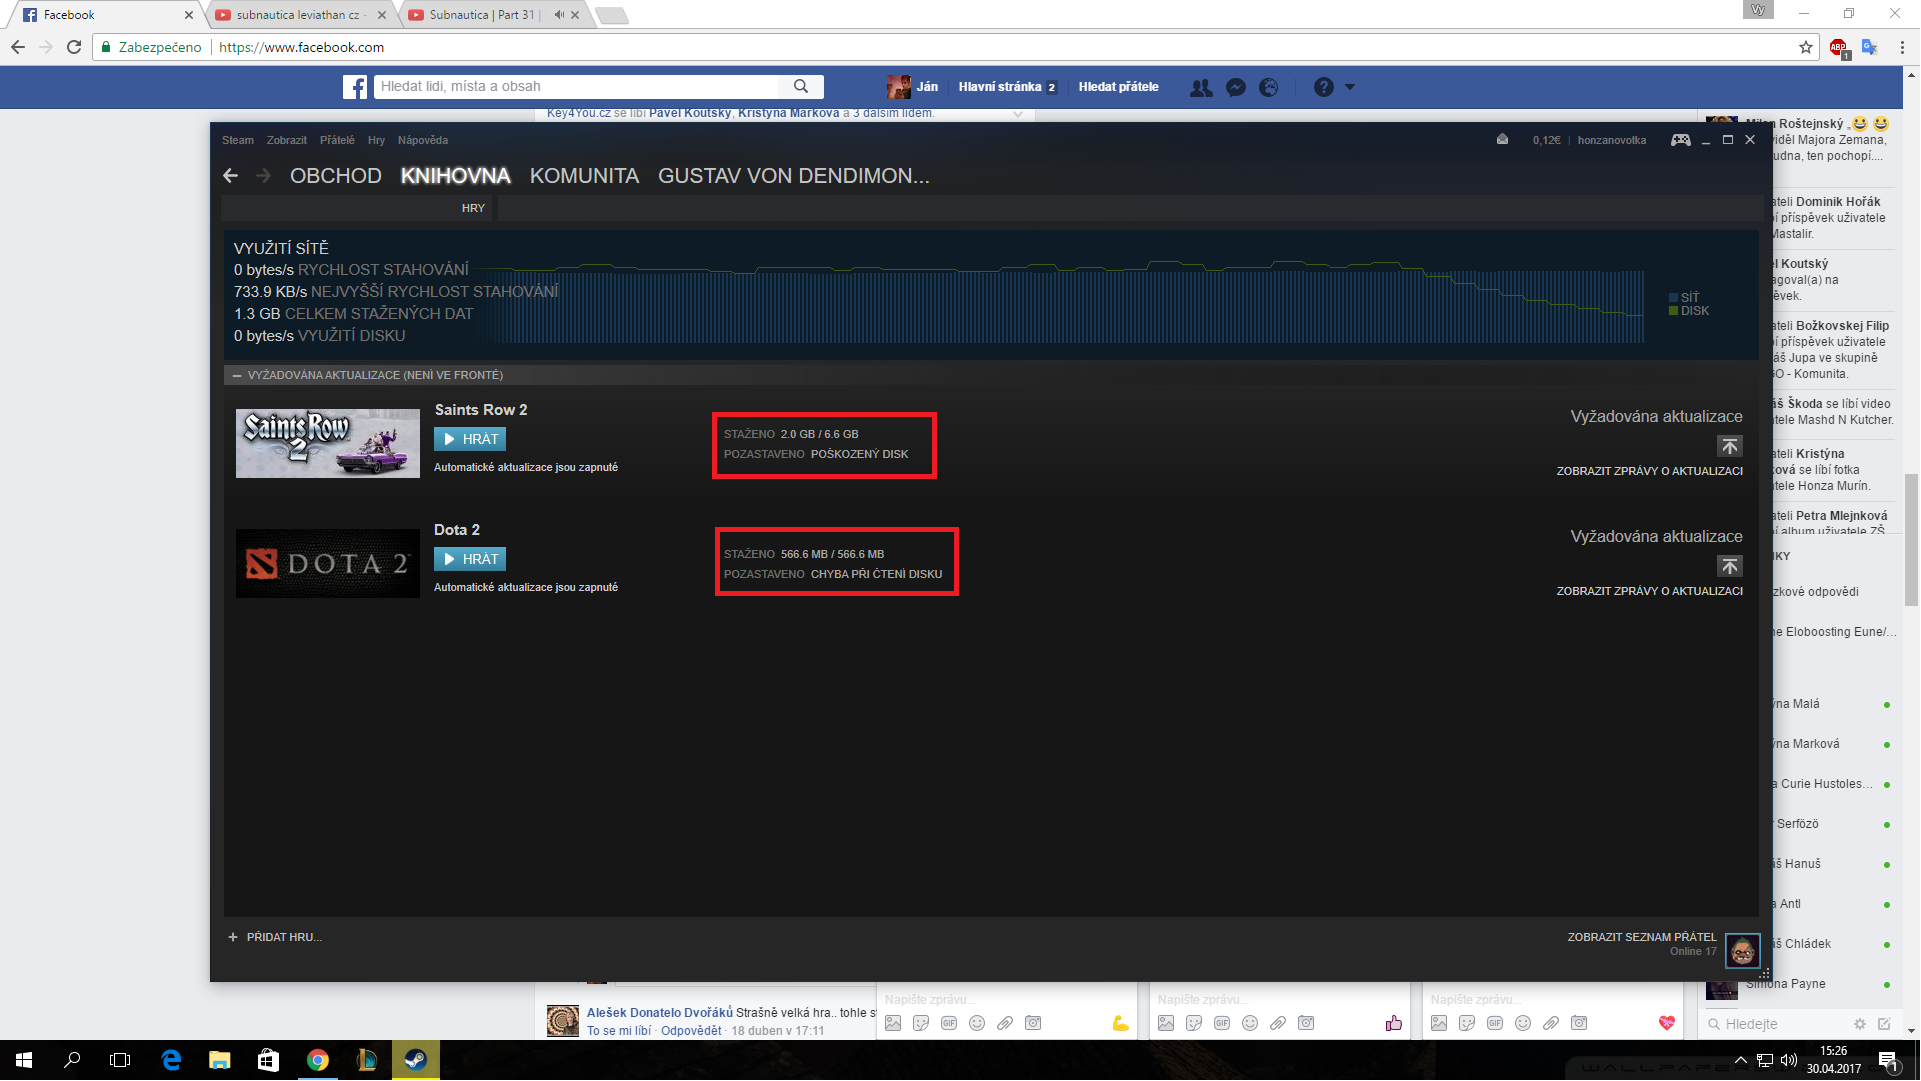This screenshot has height=1081, width=1921.
Task: Open Hlavní stránka on Facebook
Action: click(1000, 87)
